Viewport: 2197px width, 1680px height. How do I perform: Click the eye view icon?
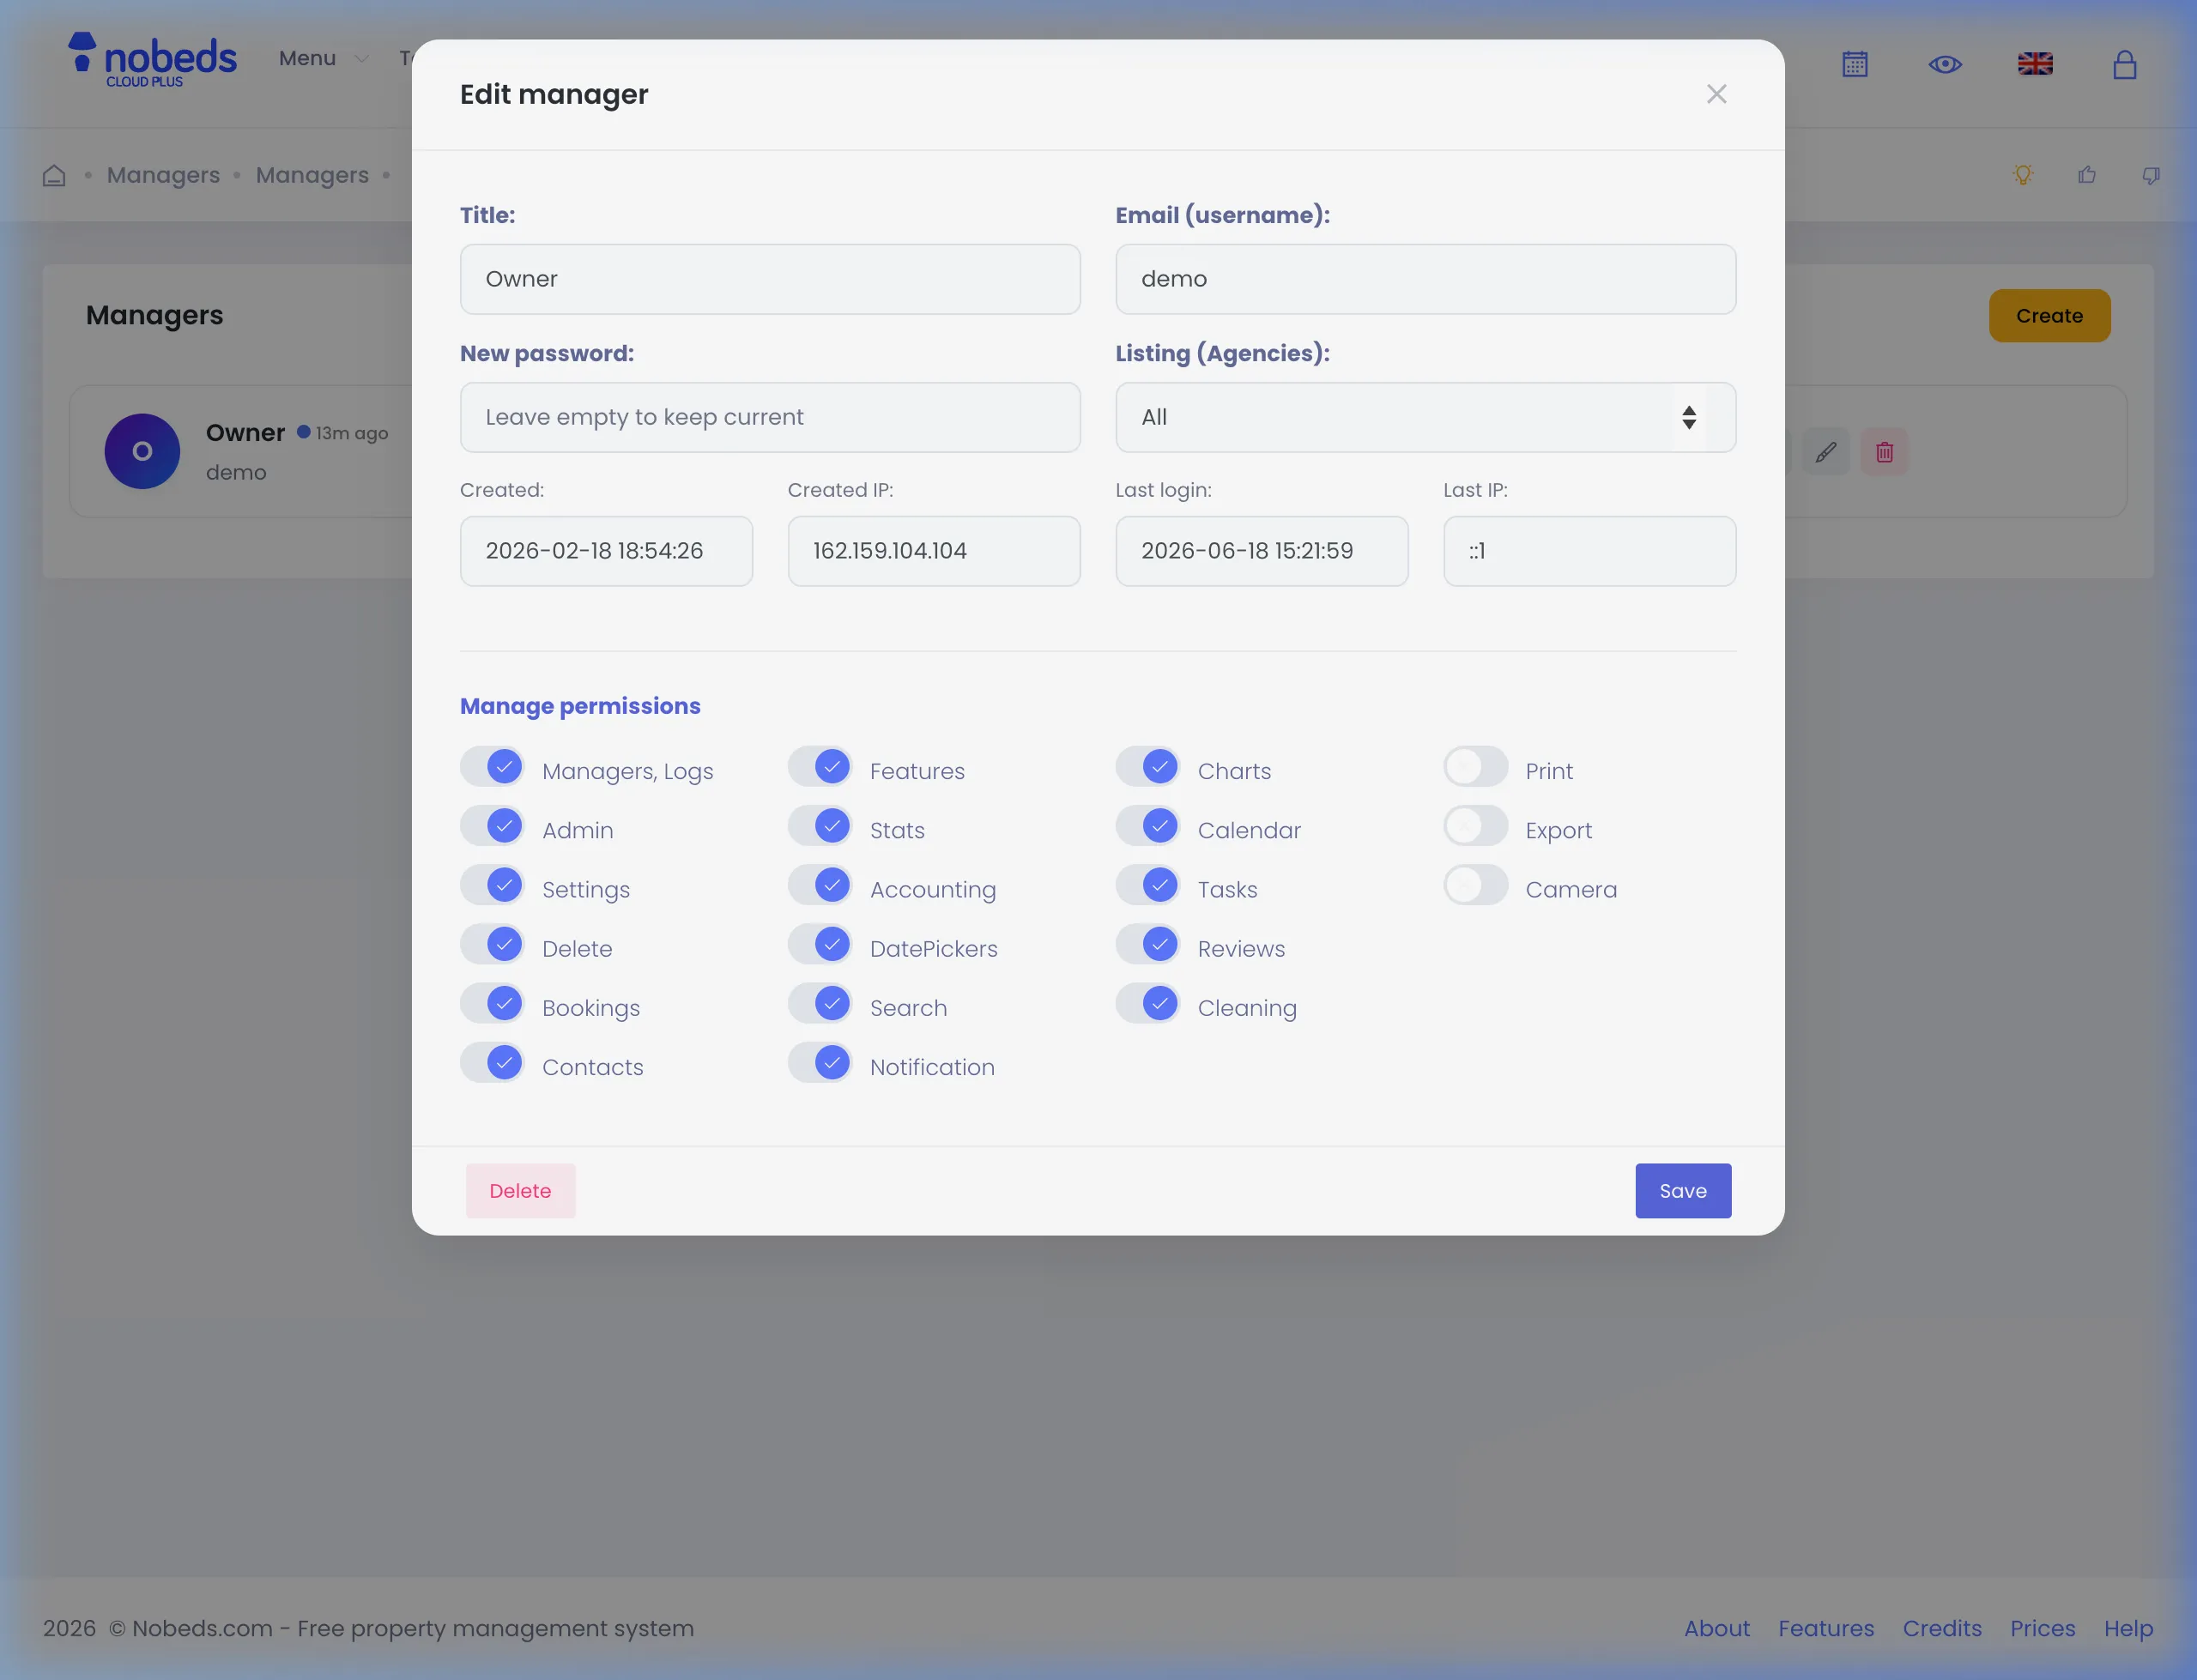[1945, 65]
